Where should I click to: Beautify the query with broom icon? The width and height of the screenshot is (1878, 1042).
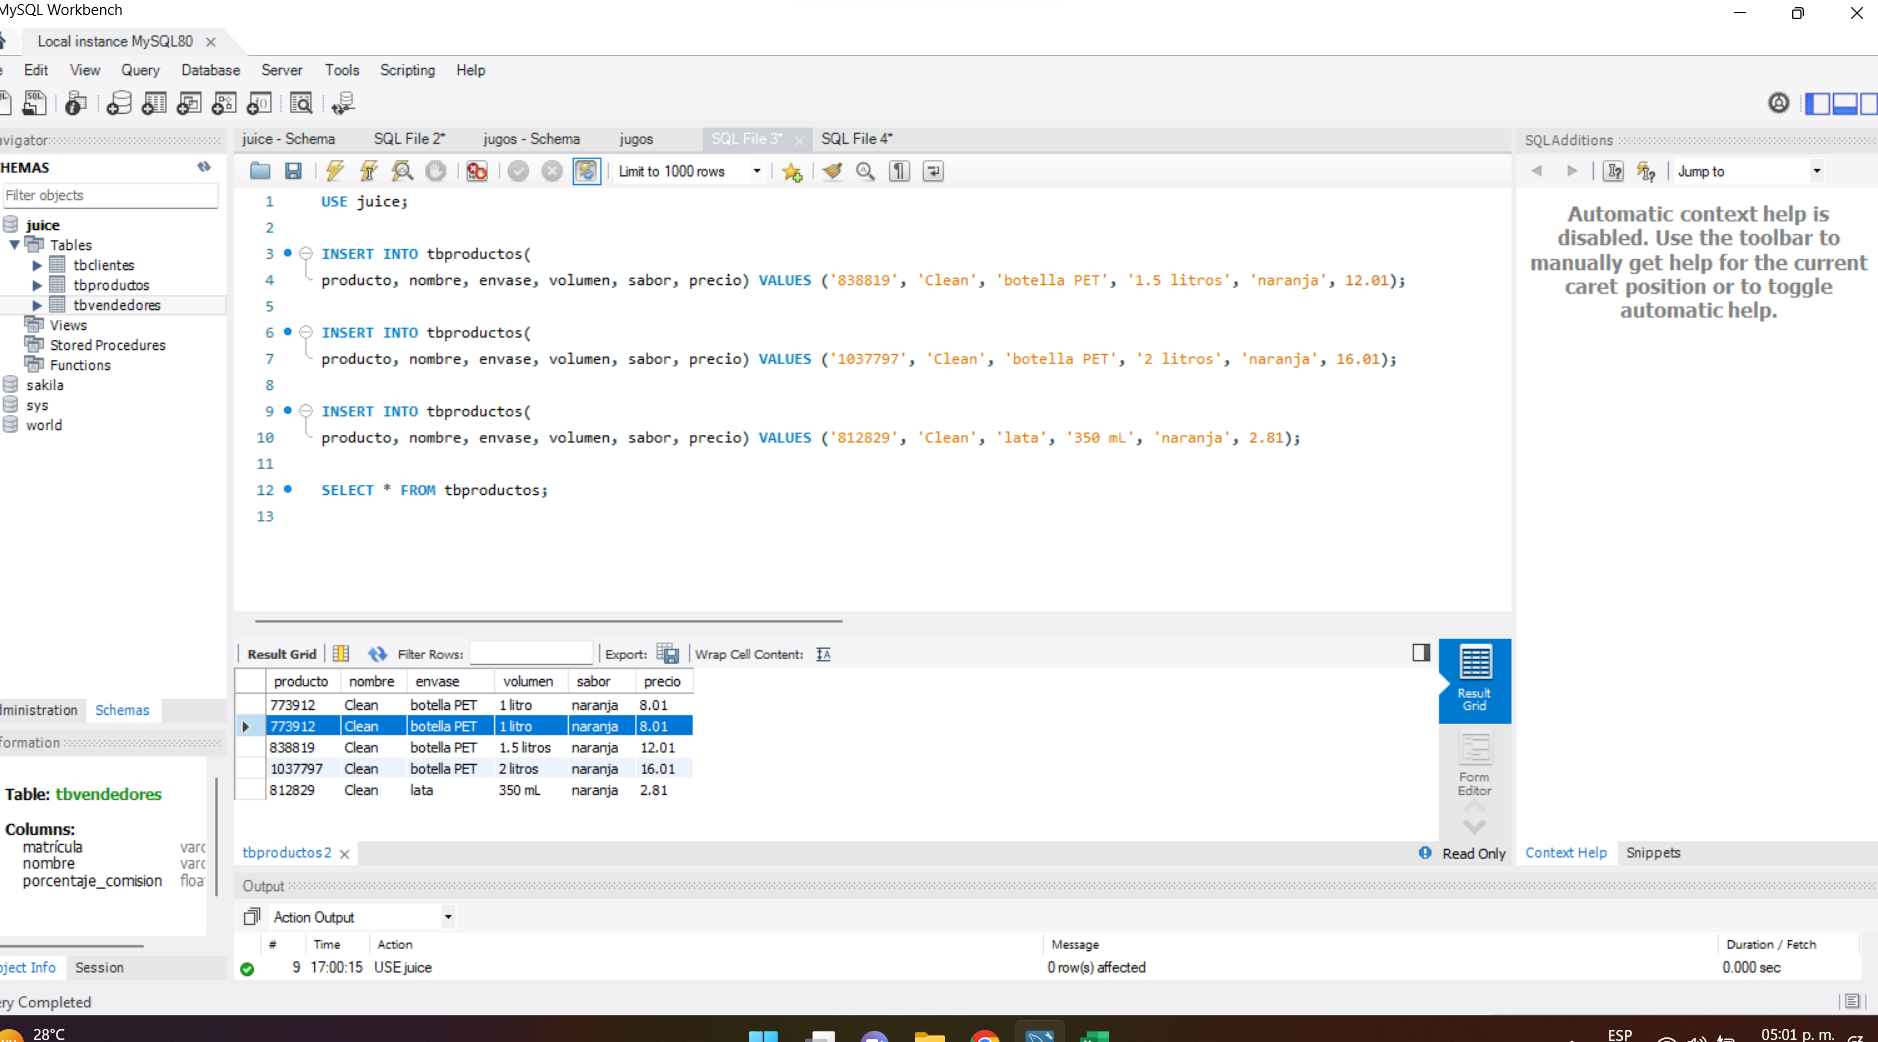click(x=832, y=171)
